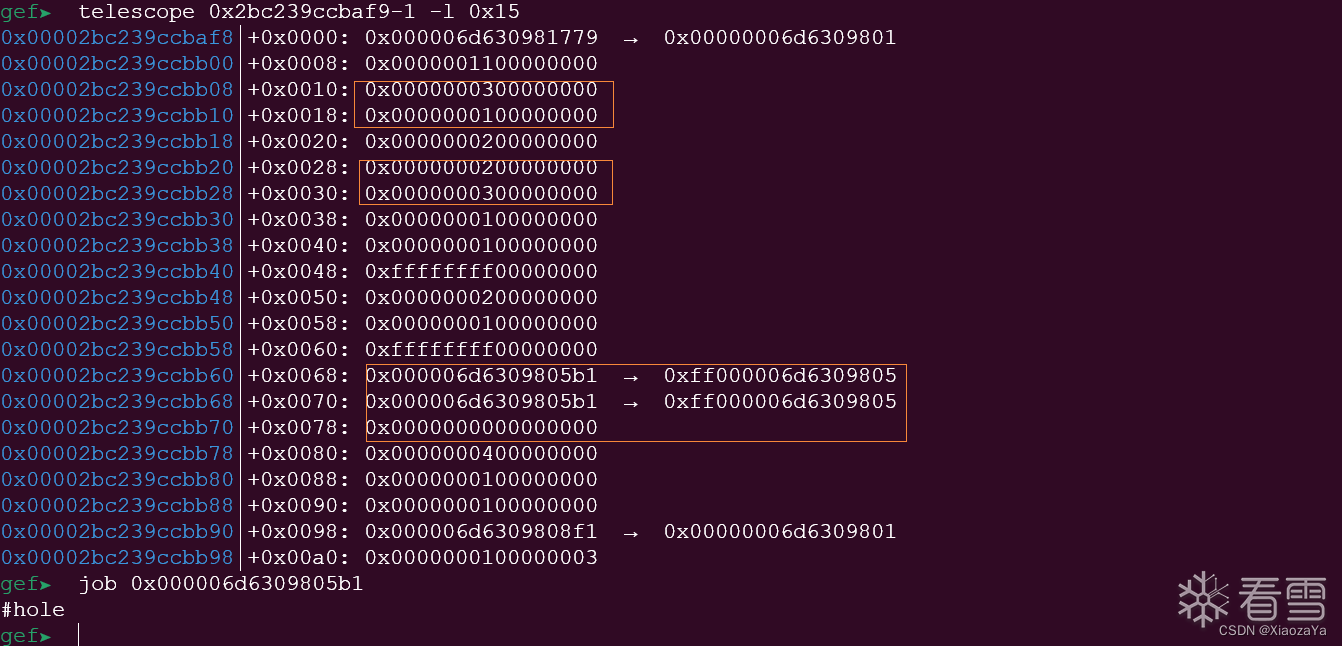Image resolution: width=1342 pixels, height=646 pixels.
Task: Click the value 0x0000001100000000 at offset +0x0008
Action: tap(481, 64)
